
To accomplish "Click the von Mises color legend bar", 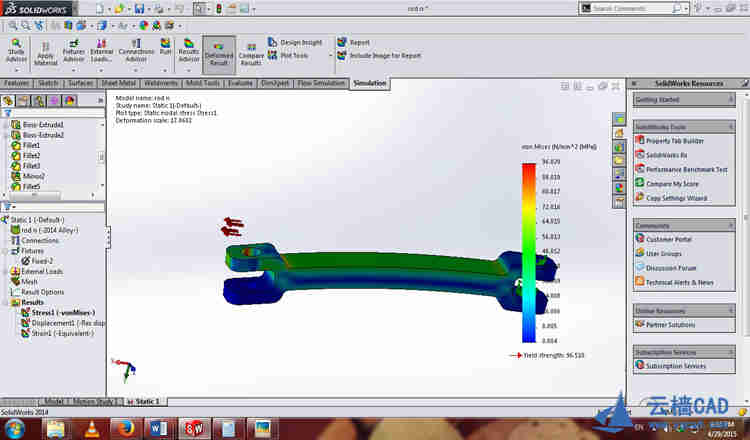I will pos(529,253).
